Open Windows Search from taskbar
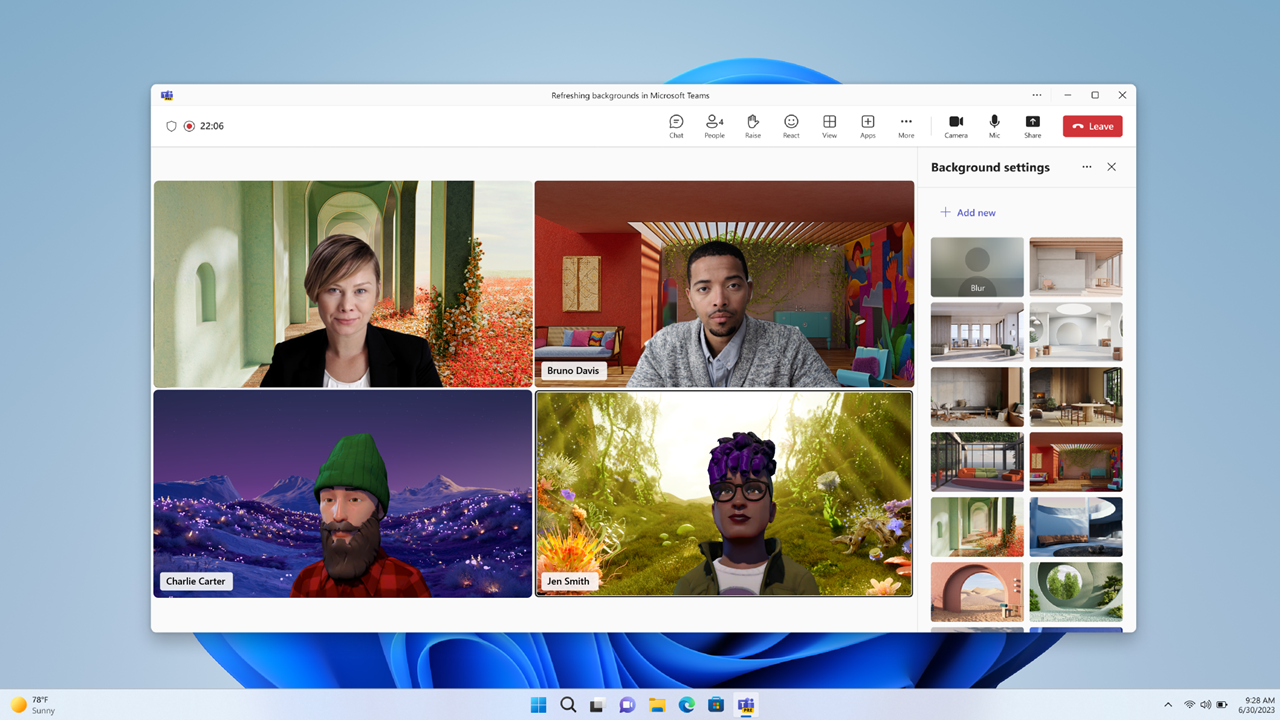 click(x=568, y=705)
